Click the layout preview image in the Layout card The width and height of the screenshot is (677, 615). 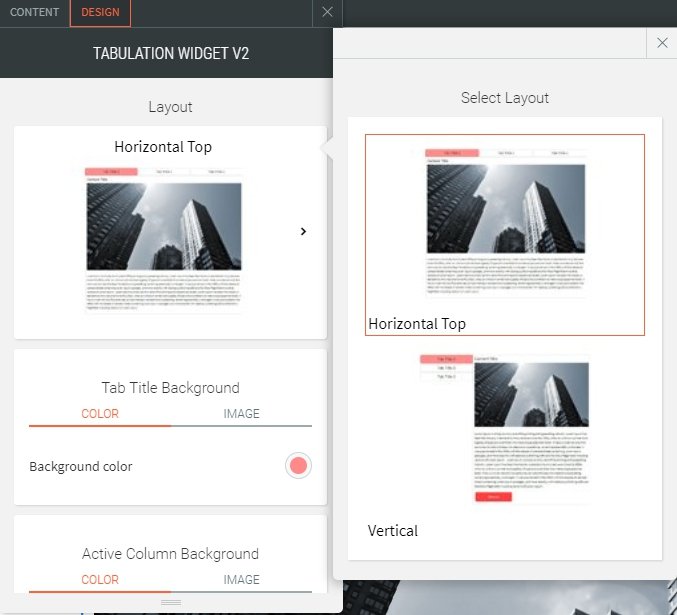click(163, 240)
